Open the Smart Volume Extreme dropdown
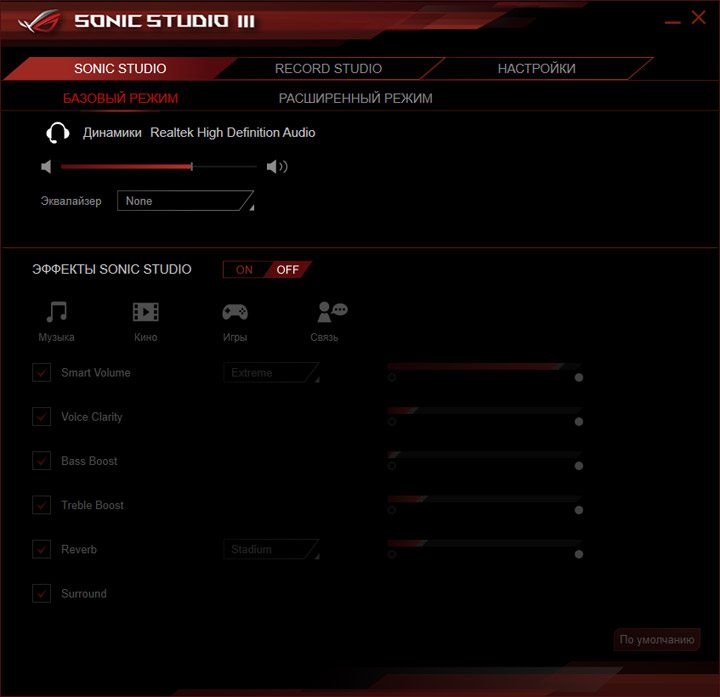Viewport: 720px width, 697px height. click(x=271, y=372)
